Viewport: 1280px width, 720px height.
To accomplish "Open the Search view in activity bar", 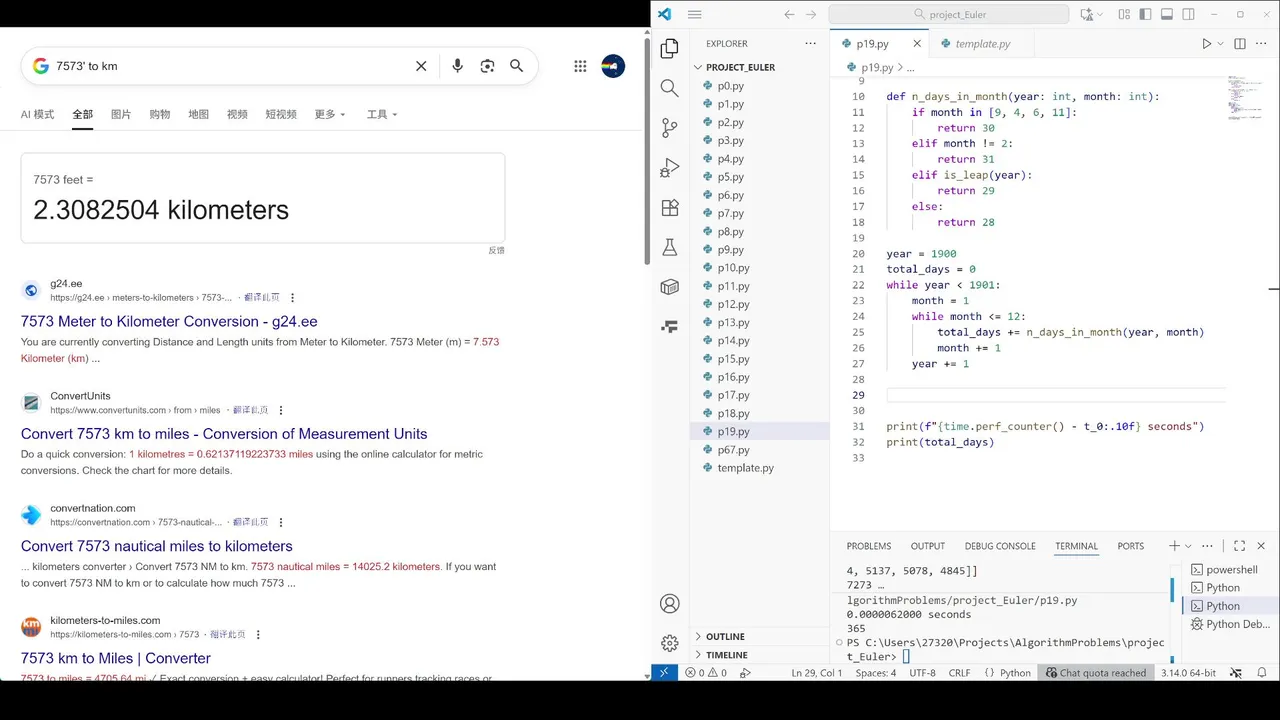I will [670, 88].
